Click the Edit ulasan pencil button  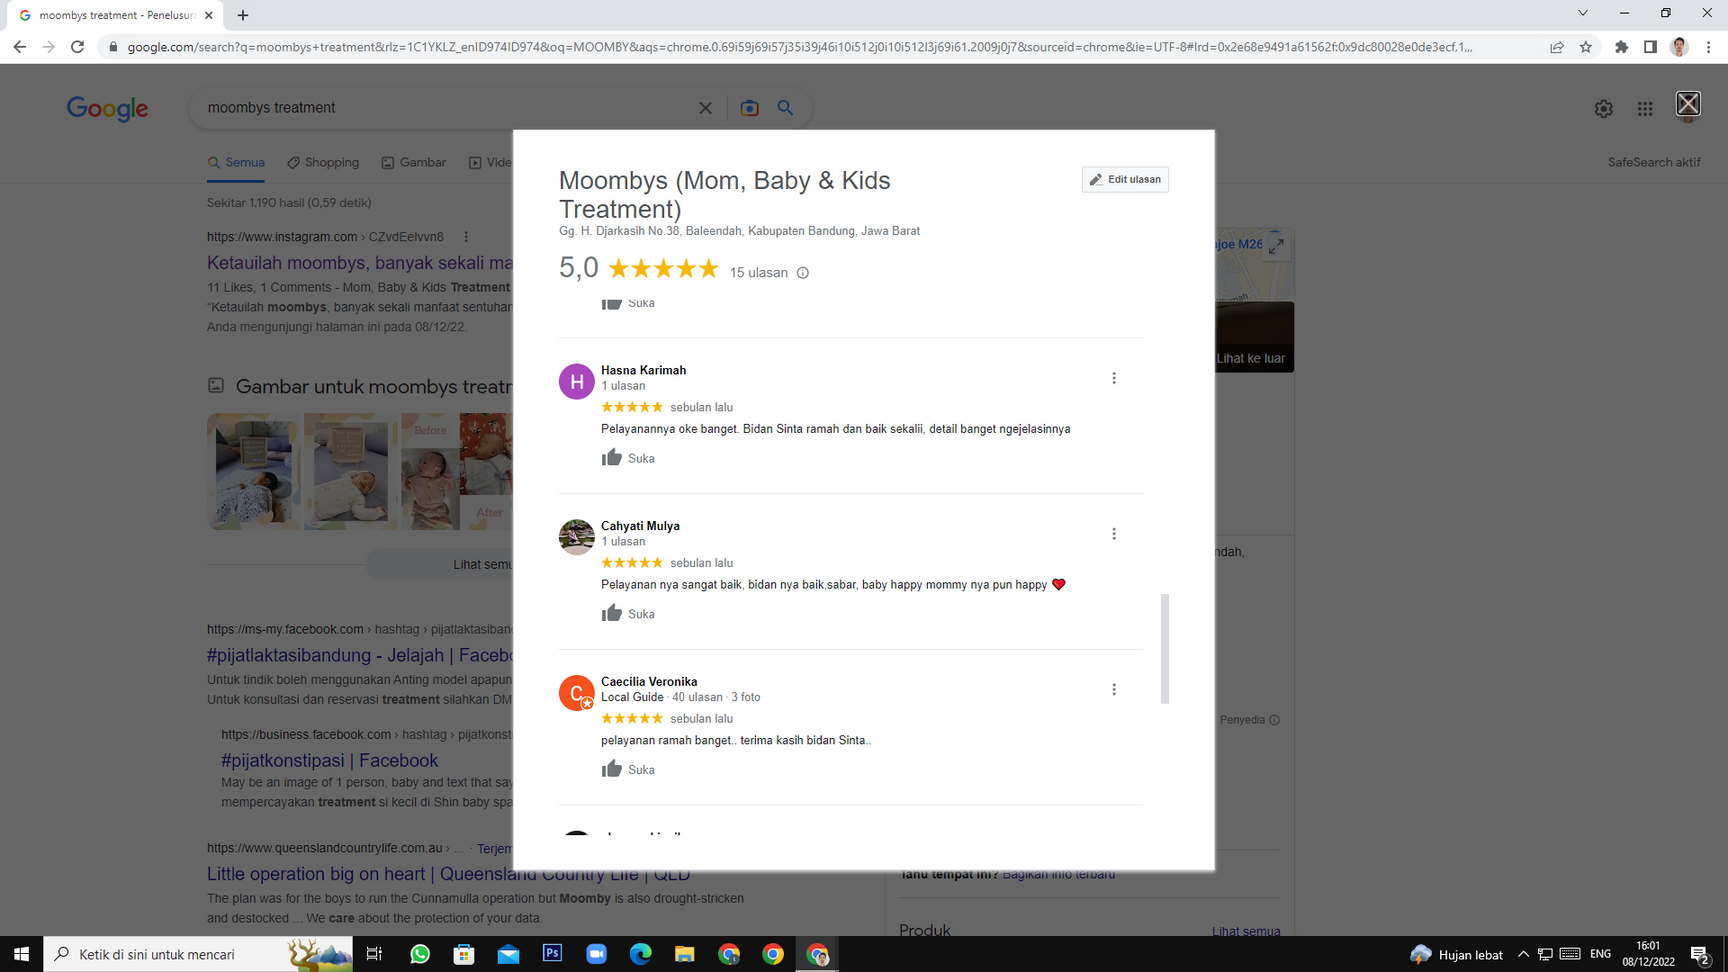[x=1125, y=180]
